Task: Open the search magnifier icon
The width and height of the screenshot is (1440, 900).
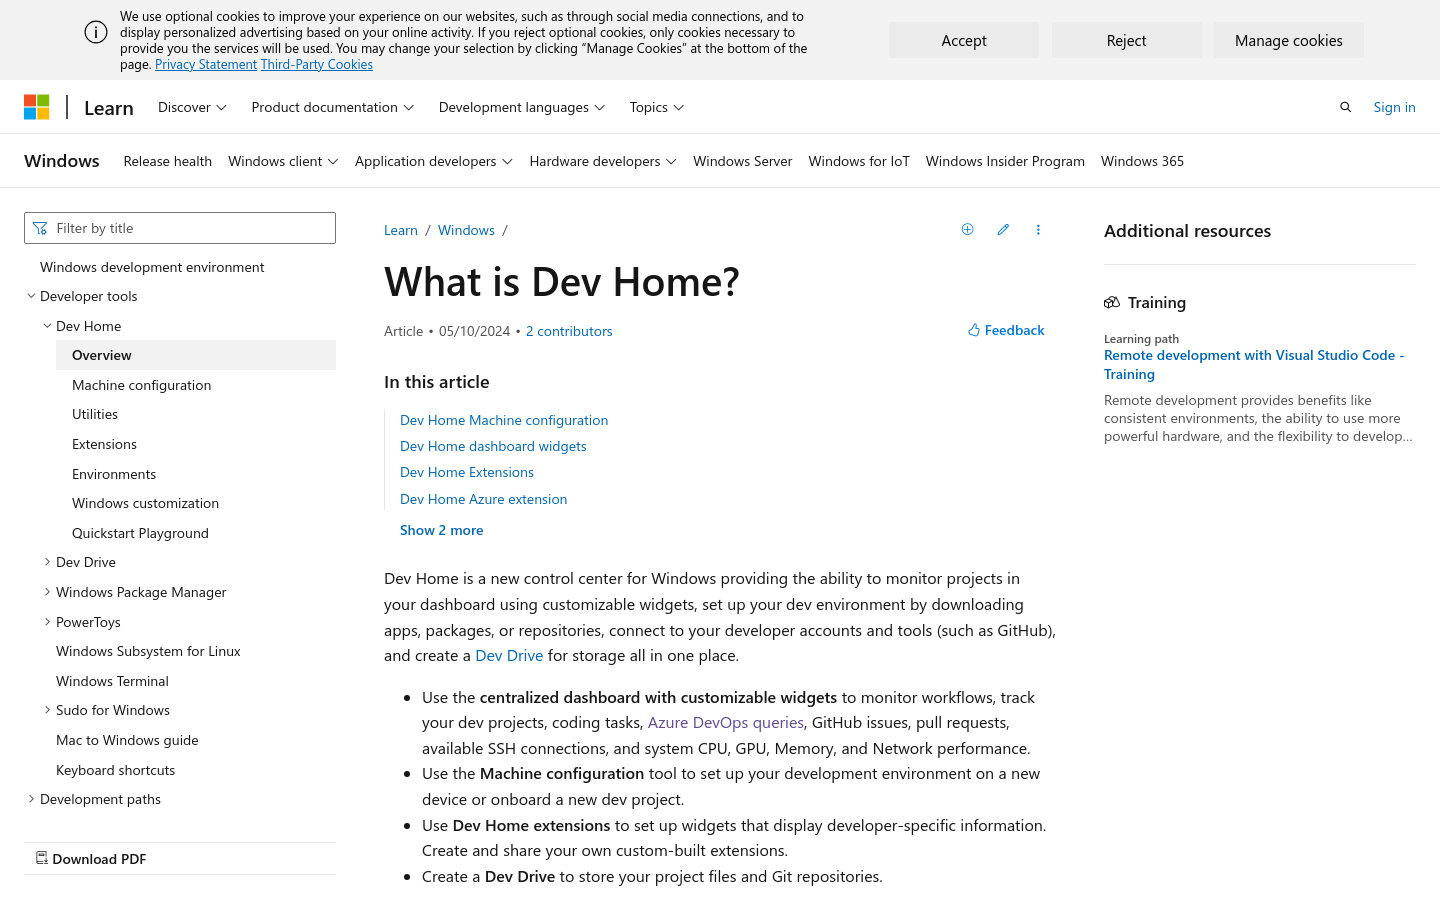Action: [1345, 107]
